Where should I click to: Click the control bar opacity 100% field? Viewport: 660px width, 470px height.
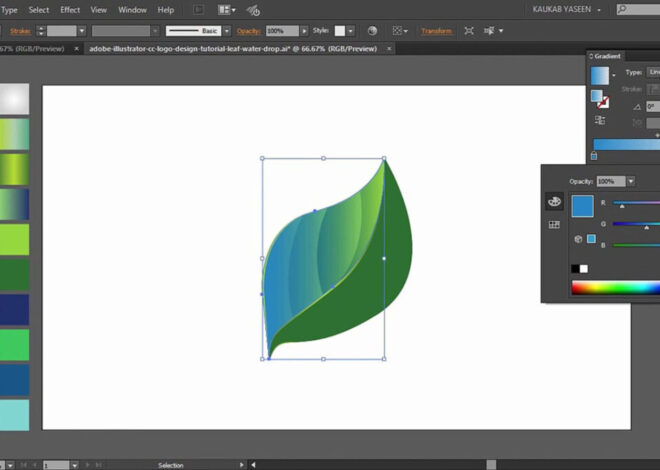(282, 31)
